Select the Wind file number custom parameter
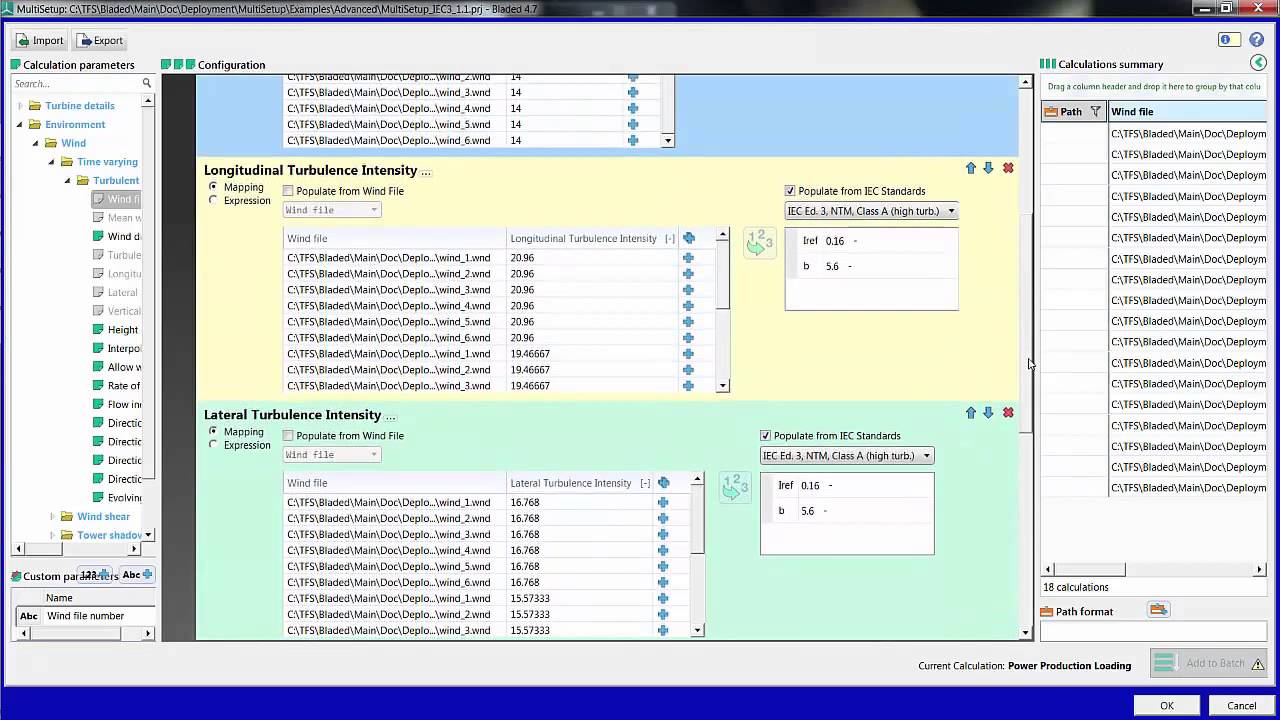This screenshot has width=1280, height=720. coord(85,616)
